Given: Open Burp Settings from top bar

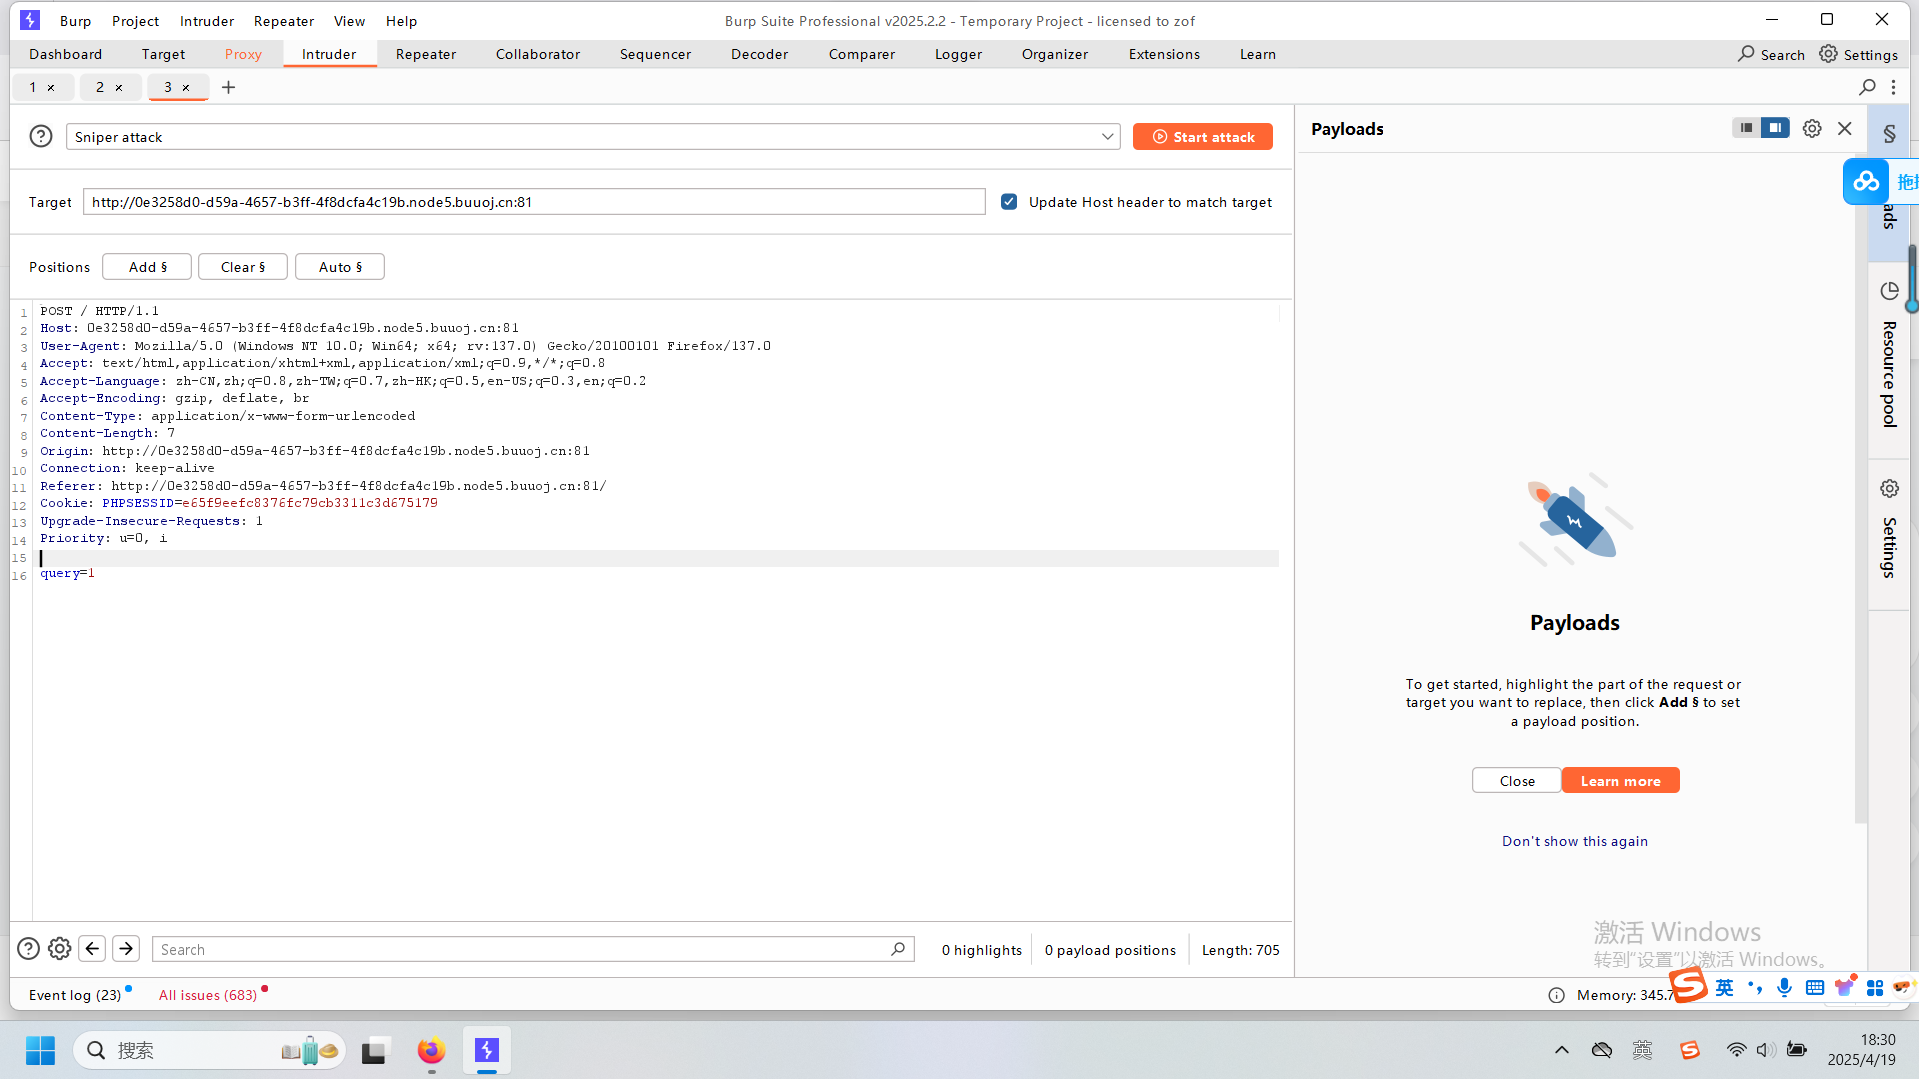Looking at the screenshot, I should tap(1858, 54).
